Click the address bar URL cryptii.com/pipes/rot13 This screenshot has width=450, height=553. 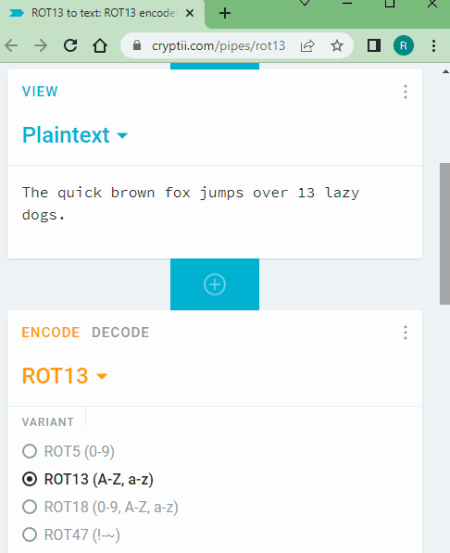218,45
